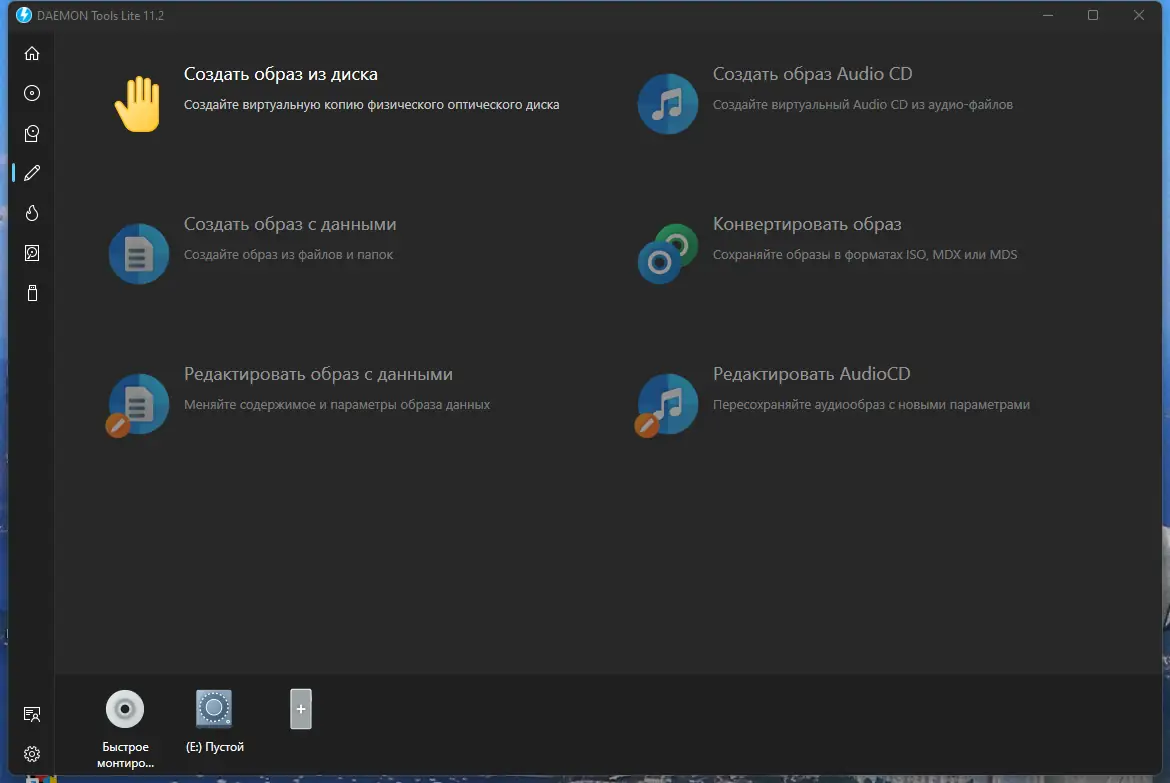Minimize the DAEMON Tools window
The image size is (1170, 783).
1048,15
